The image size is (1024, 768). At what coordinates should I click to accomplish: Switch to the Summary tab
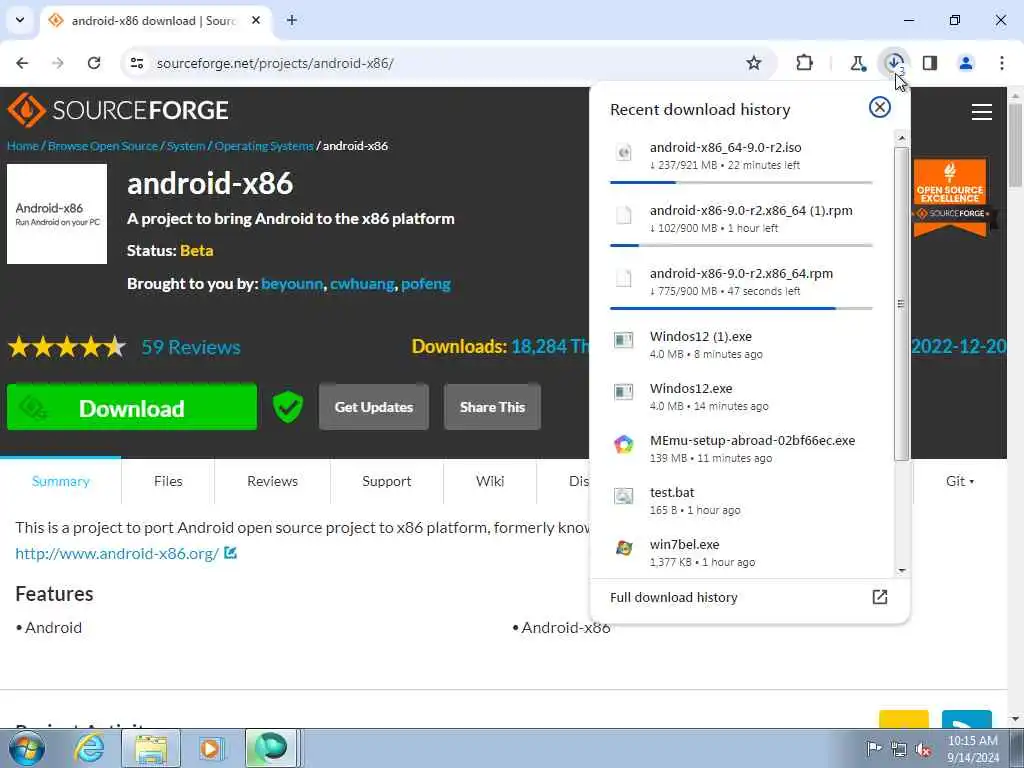pyautogui.click(x=60, y=481)
